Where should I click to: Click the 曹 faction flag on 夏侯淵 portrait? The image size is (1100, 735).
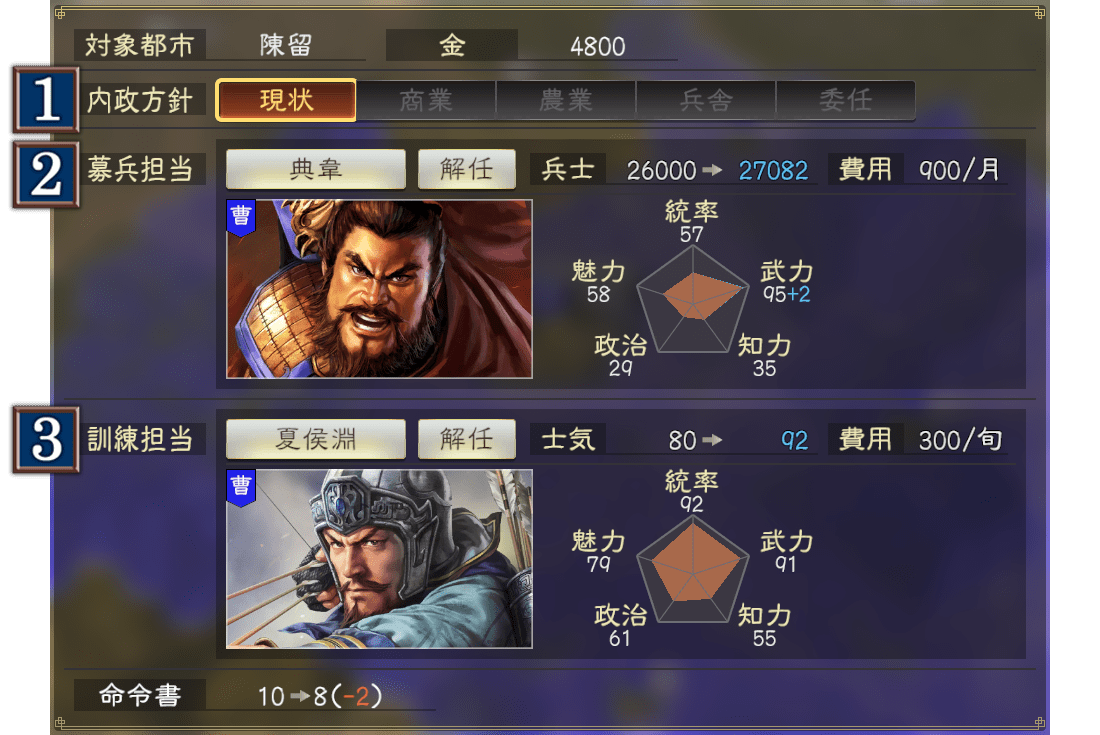click(241, 488)
